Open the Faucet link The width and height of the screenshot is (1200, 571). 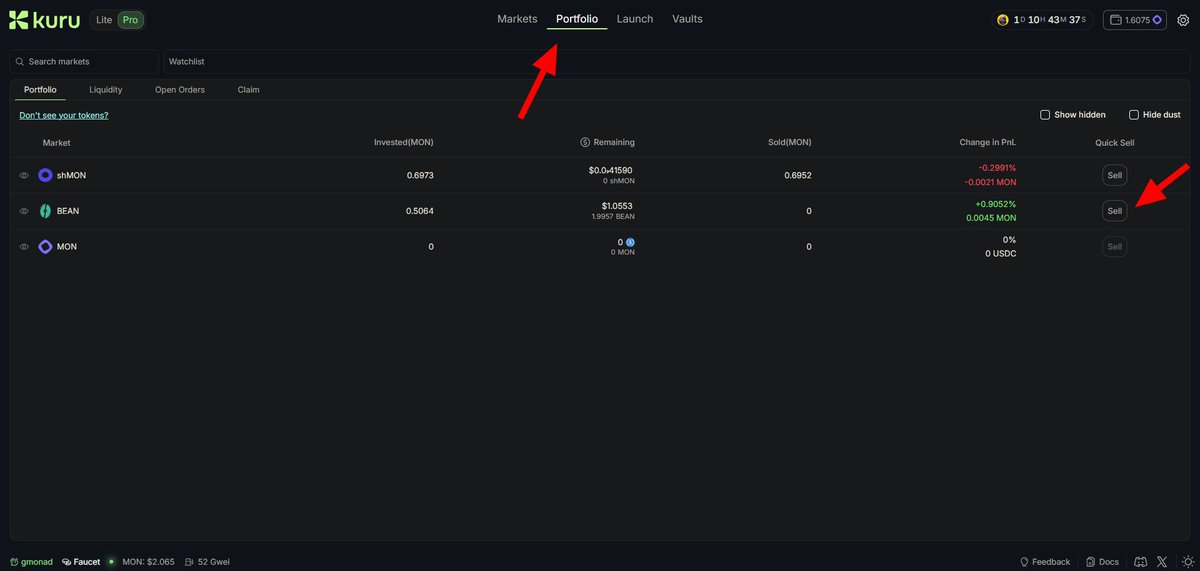coord(81,562)
